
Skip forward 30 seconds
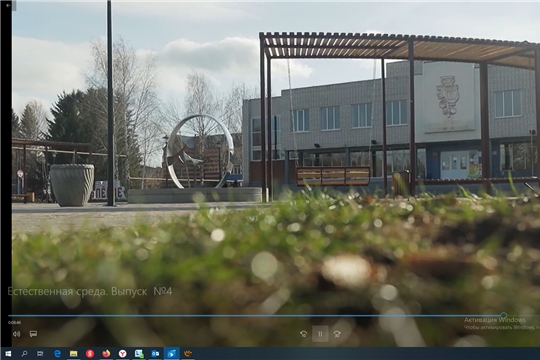point(337,333)
